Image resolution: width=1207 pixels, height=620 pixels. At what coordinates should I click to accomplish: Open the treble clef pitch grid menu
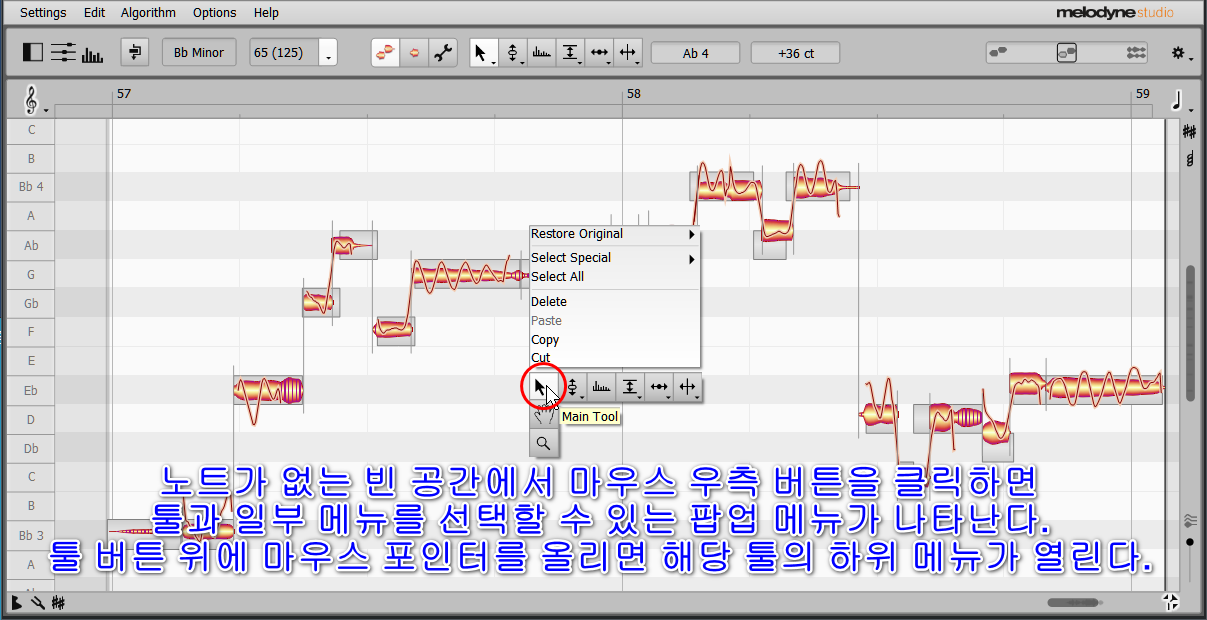click(35, 99)
